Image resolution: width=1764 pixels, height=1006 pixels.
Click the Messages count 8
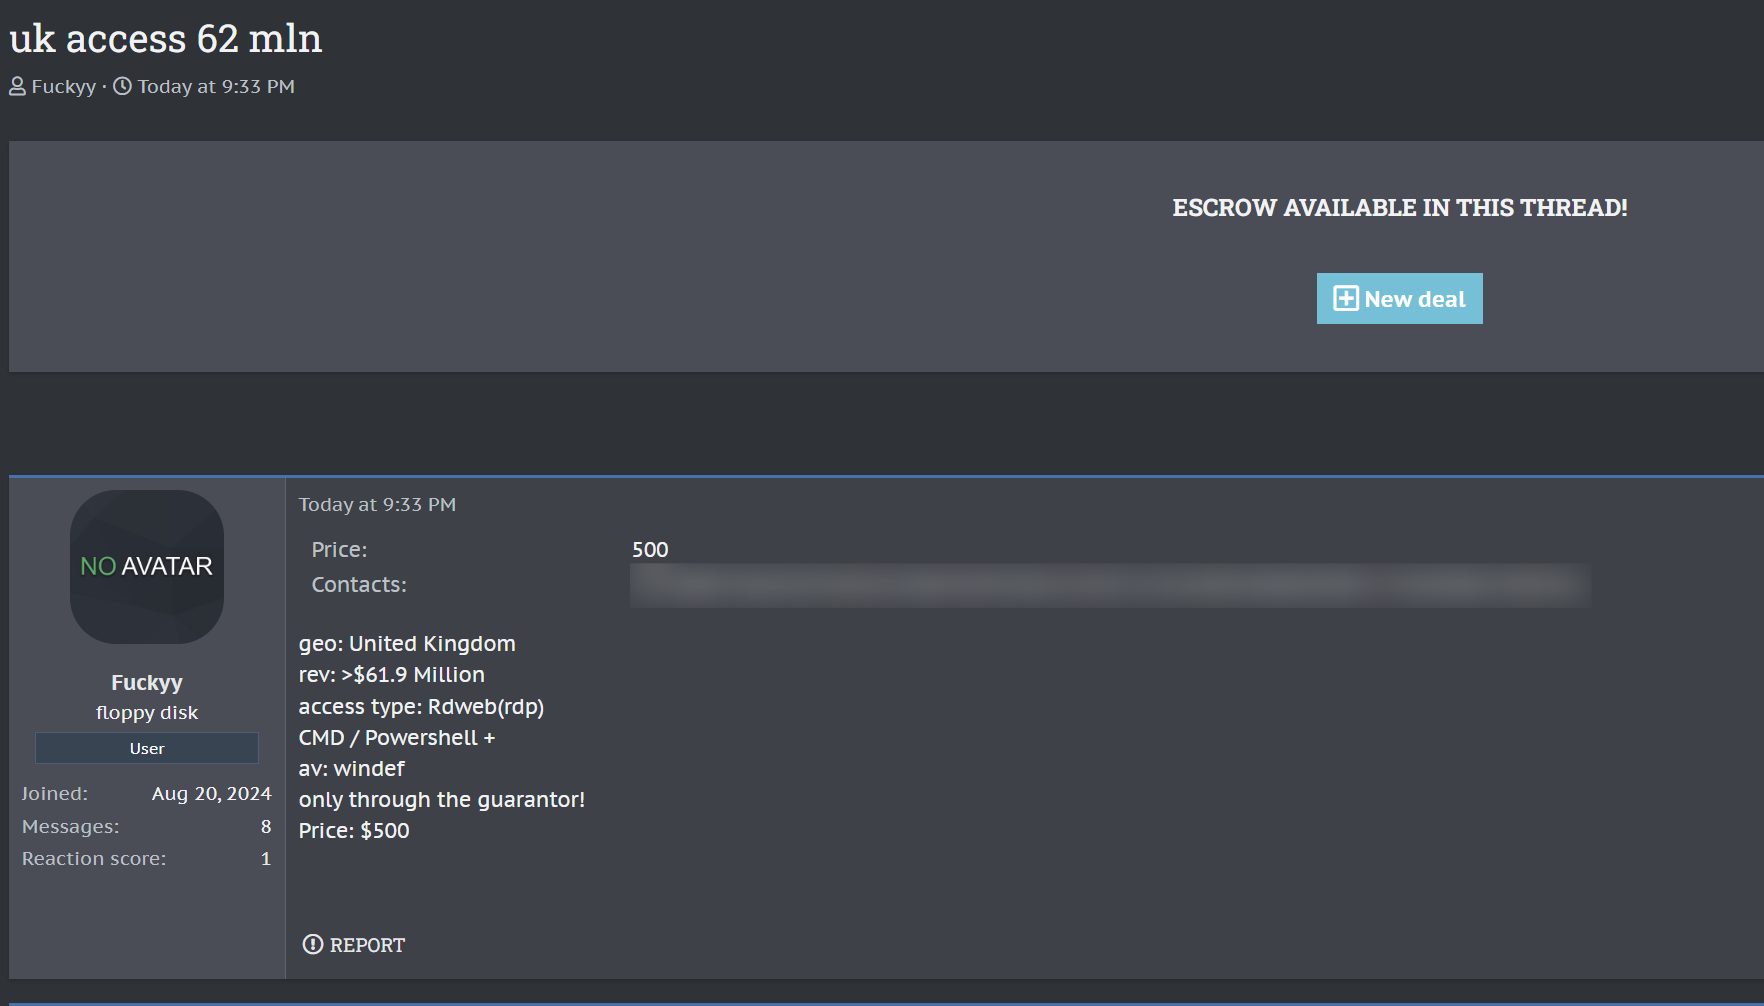pos(266,827)
